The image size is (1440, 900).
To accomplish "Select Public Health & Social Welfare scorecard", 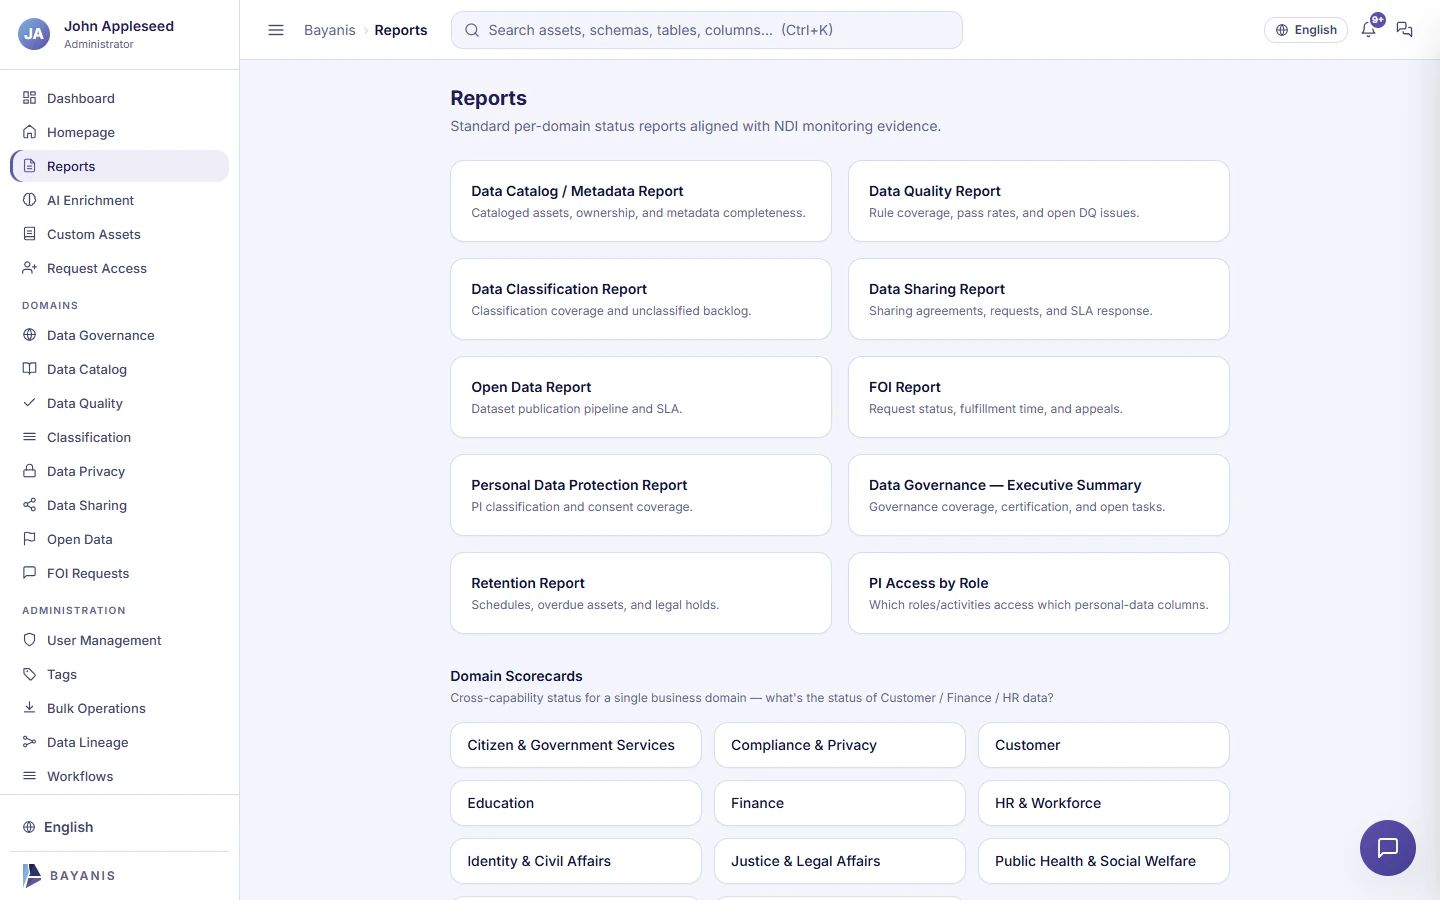I will click(1104, 861).
